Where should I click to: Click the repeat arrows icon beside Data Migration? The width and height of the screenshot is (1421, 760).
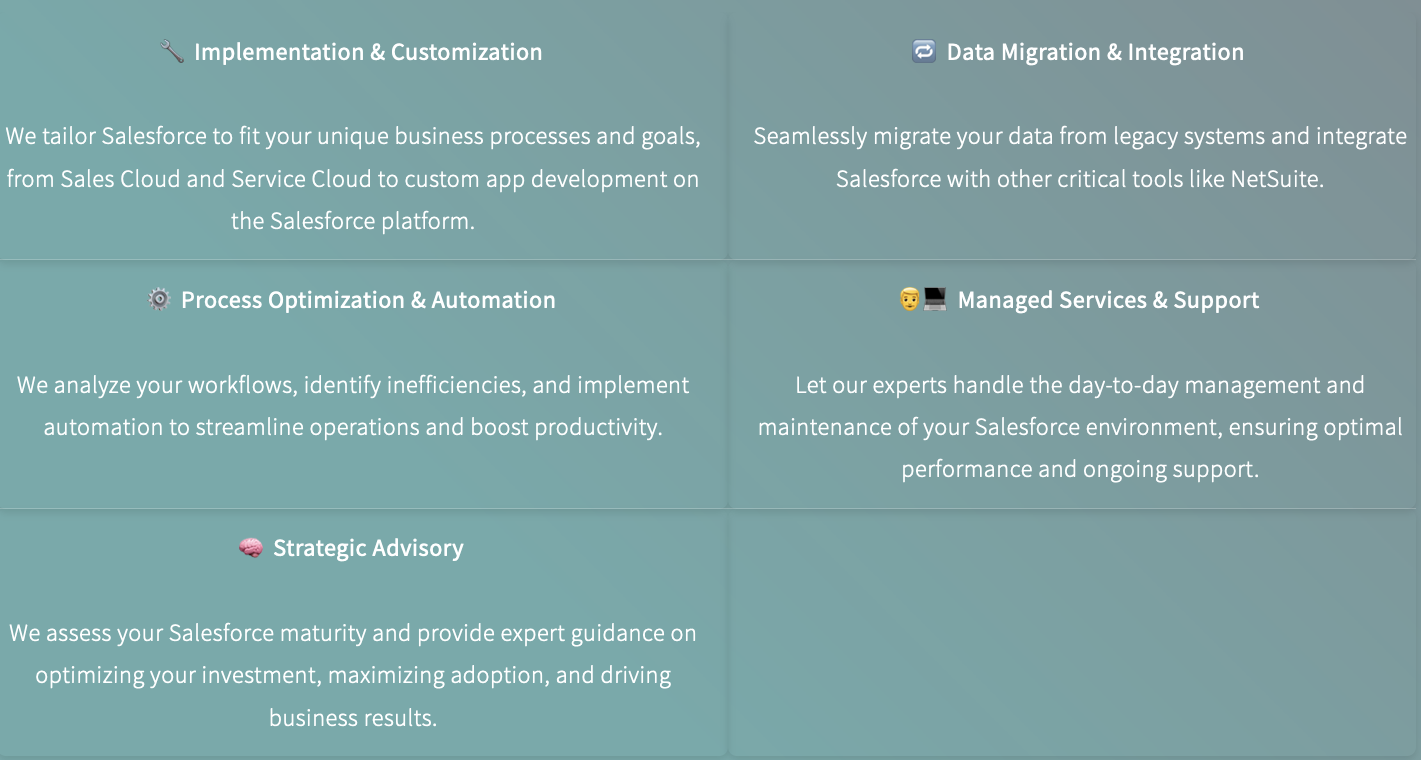[x=924, y=52]
